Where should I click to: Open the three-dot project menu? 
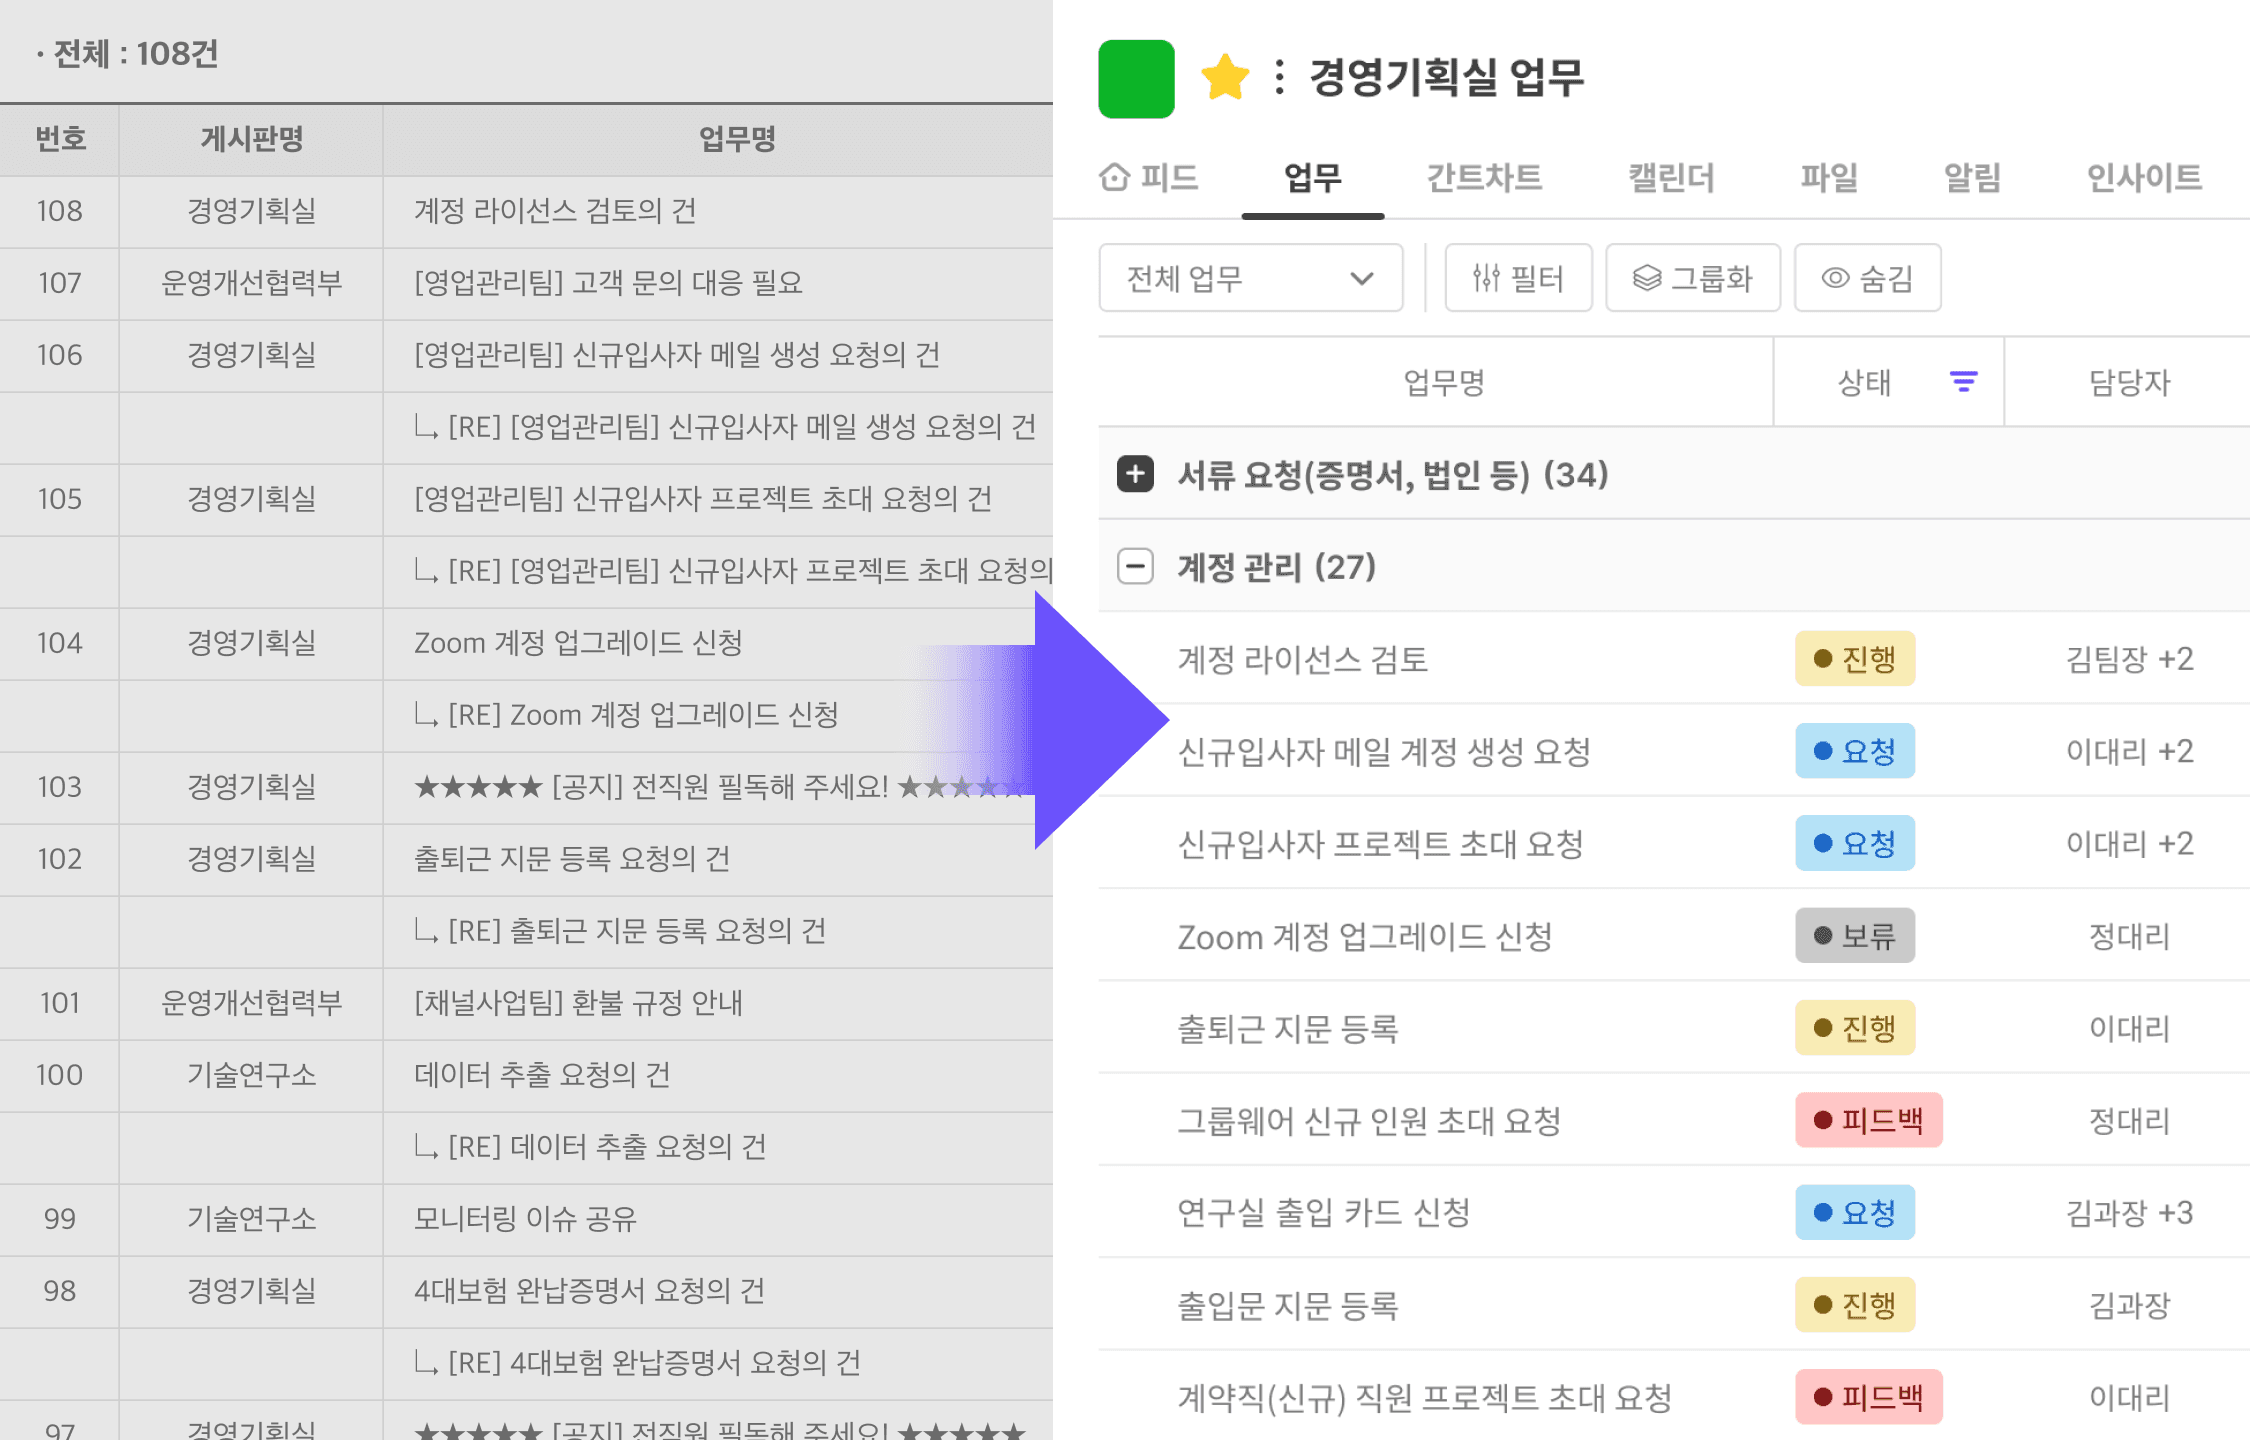pyautogui.click(x=1279, y=78)
